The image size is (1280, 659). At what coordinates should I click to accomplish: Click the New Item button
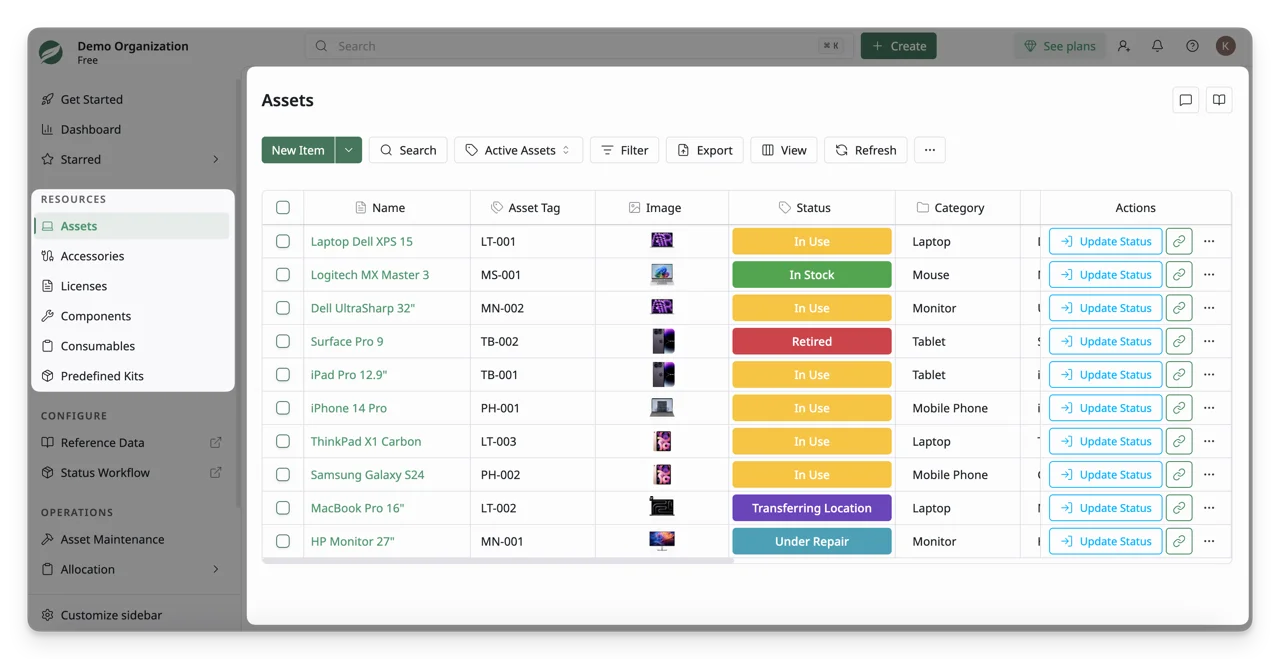[298, 150]
